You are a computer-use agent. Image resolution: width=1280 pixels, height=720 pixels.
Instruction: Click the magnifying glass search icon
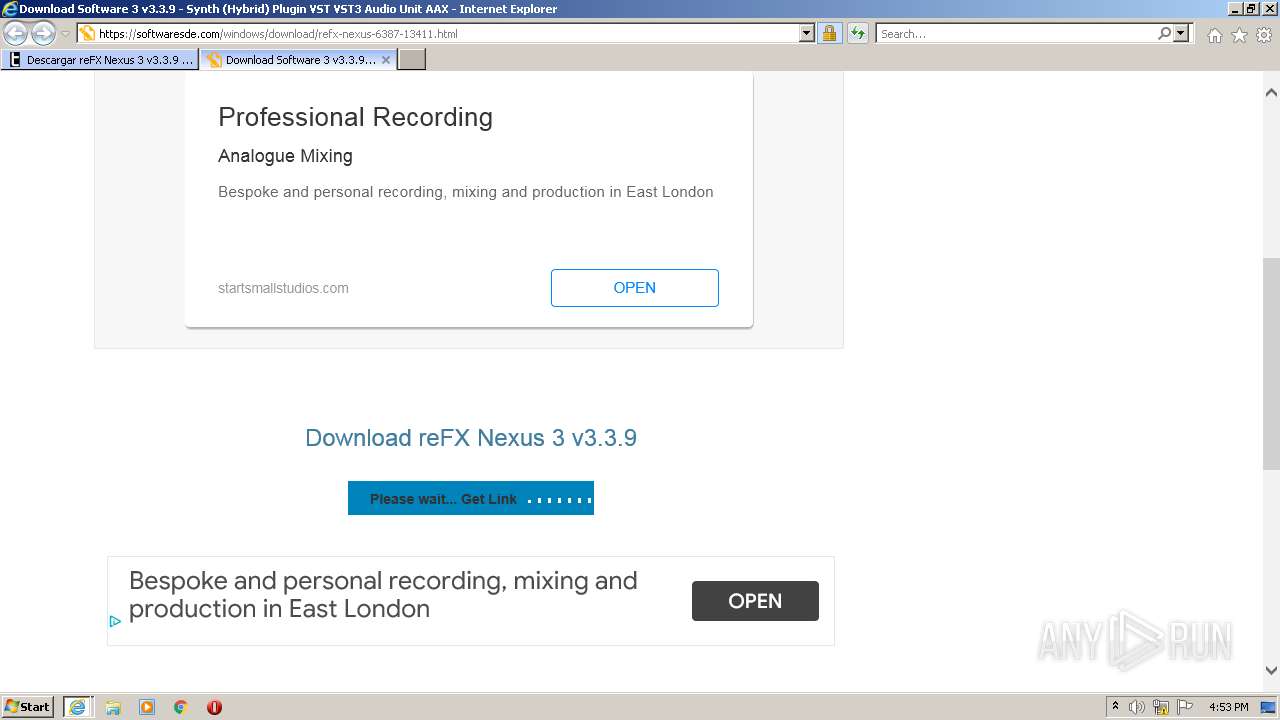[1164, 34]
